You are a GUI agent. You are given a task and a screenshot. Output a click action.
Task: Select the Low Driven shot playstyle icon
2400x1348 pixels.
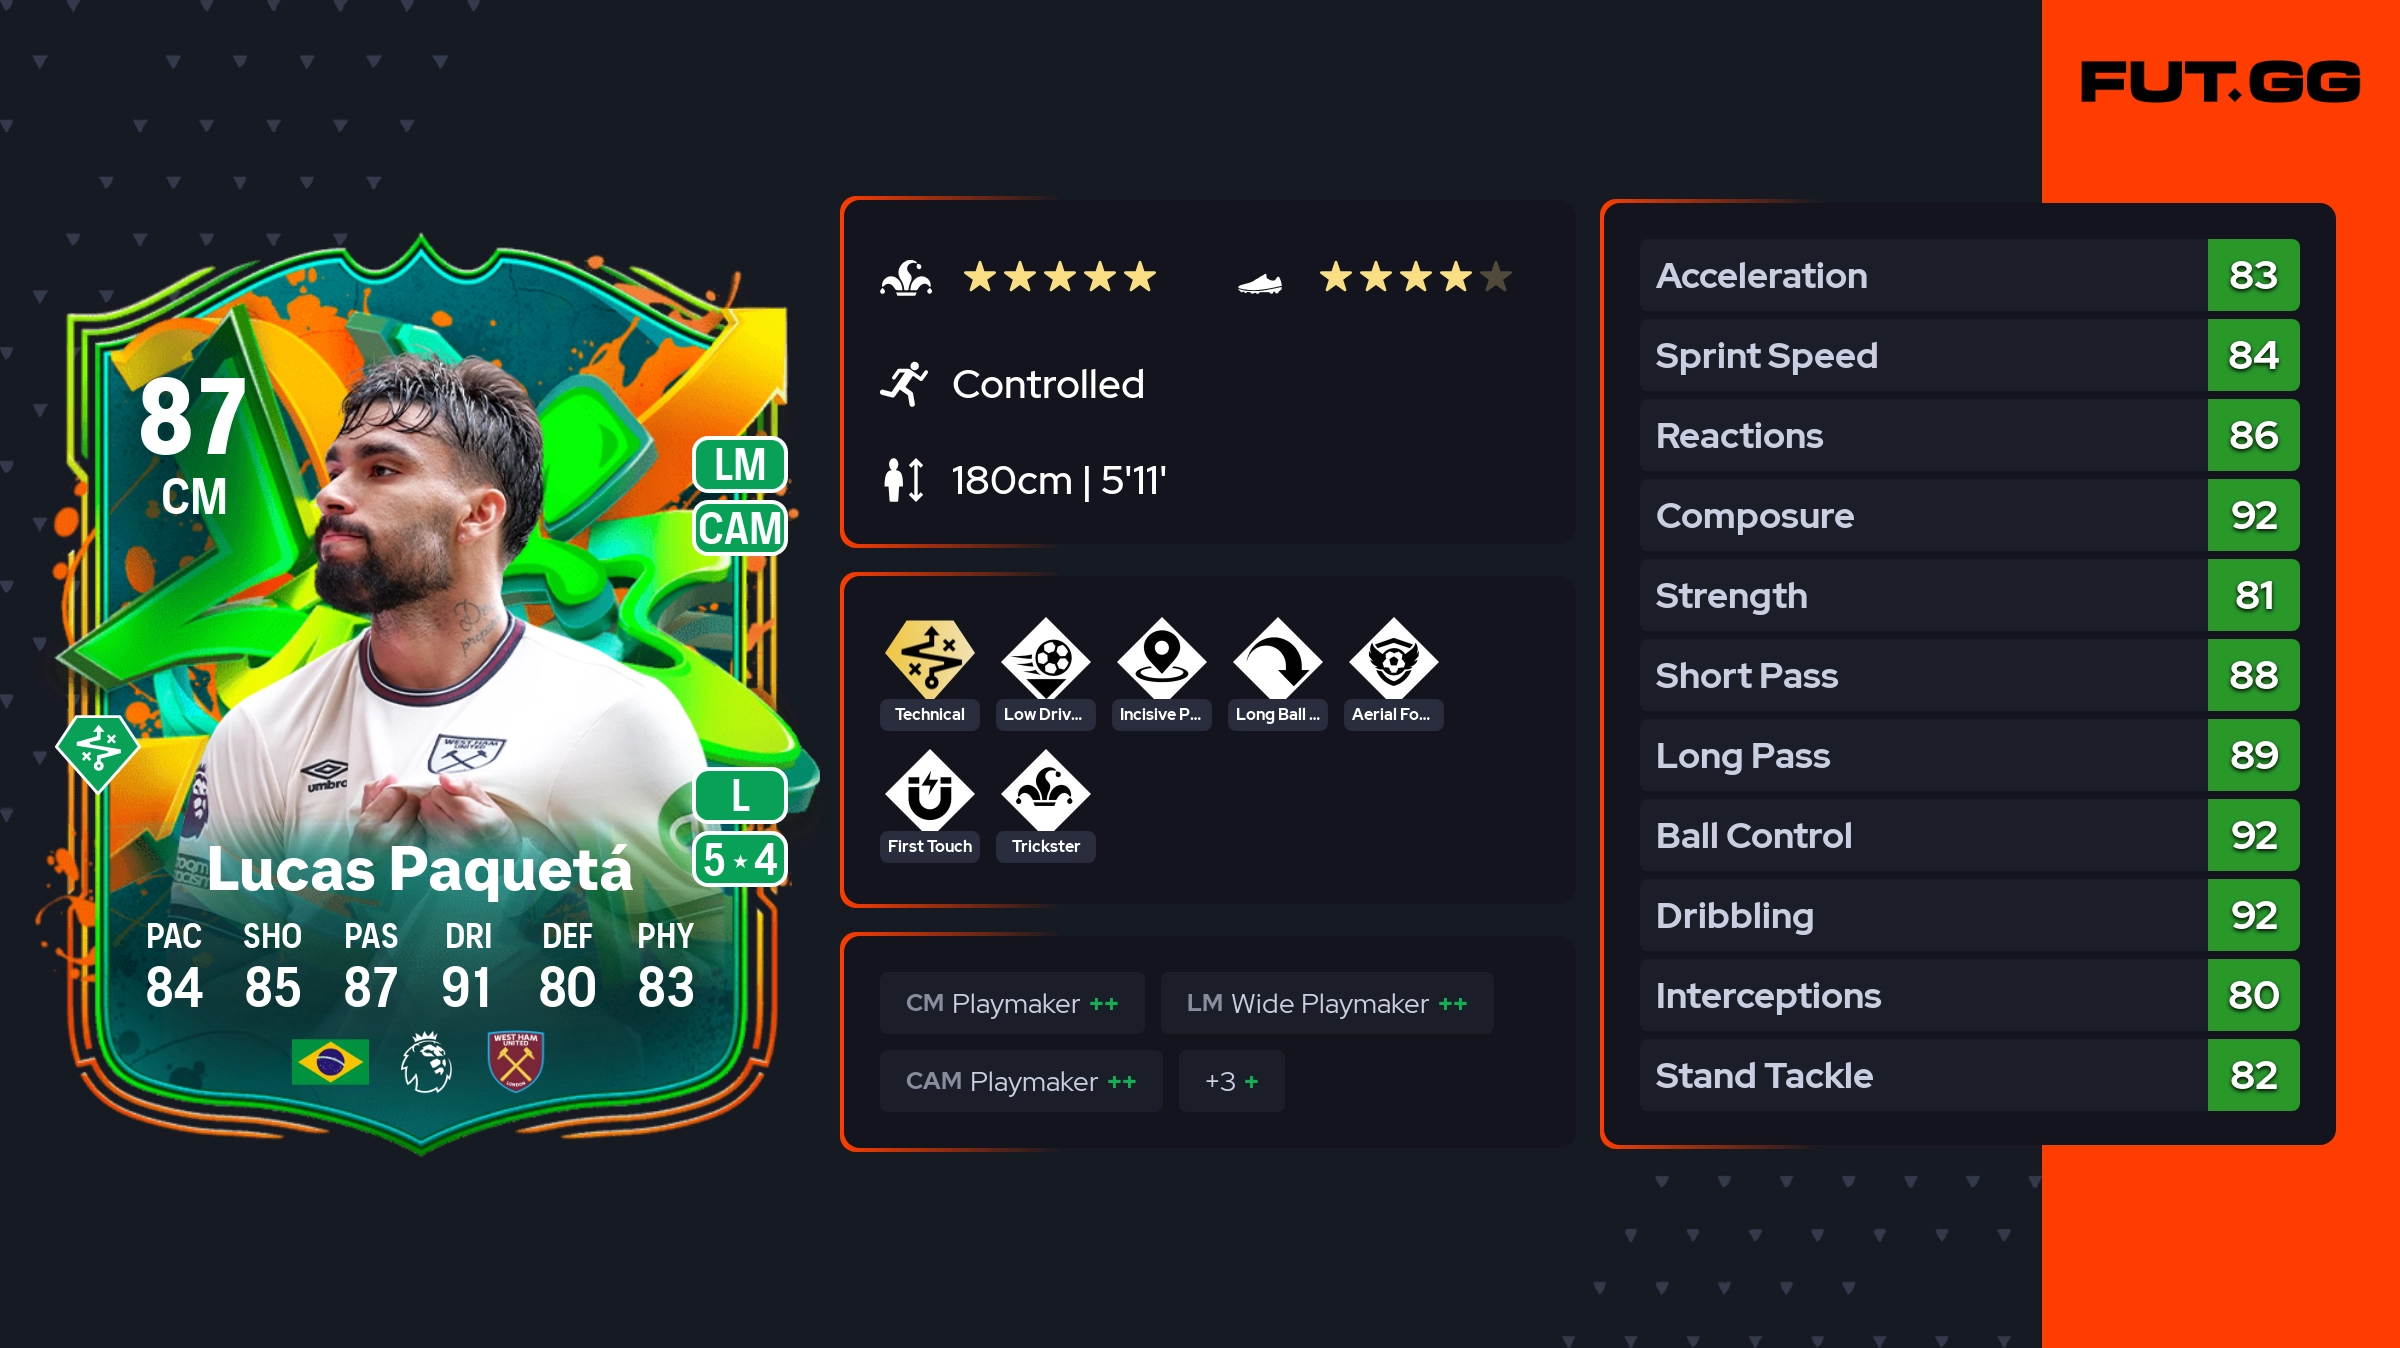1046,658
